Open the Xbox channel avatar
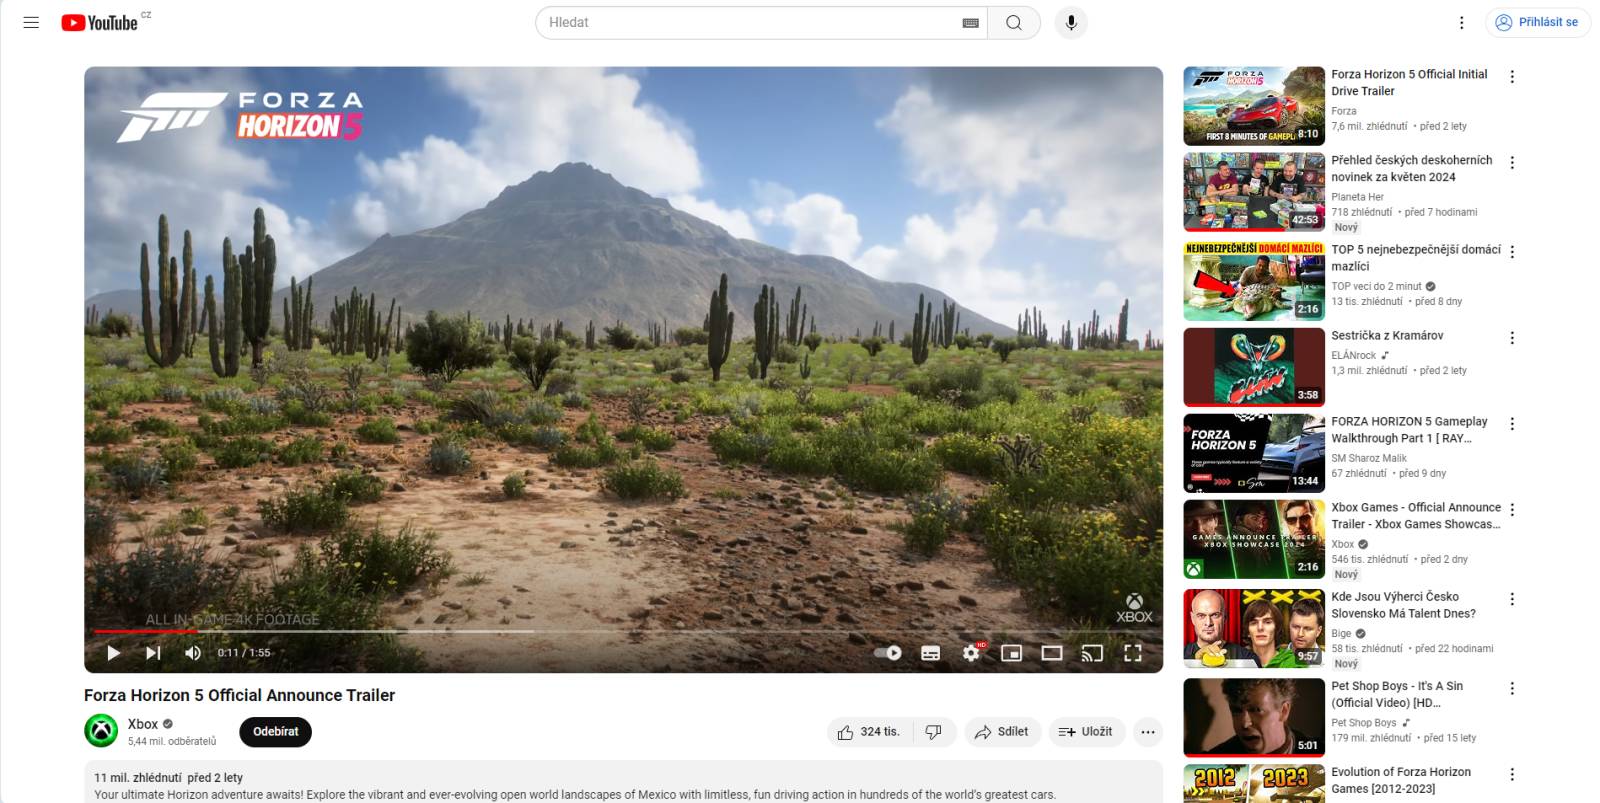The height and width of the screenshot is (803, 1600). [x=101, y=731]
